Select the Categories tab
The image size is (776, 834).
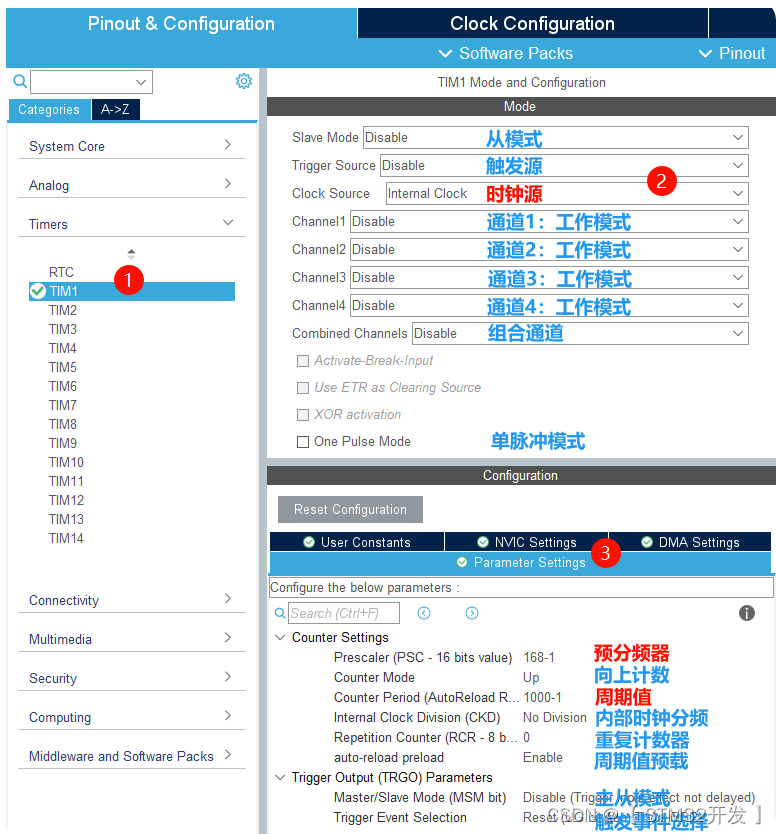[x=49, y=110]
